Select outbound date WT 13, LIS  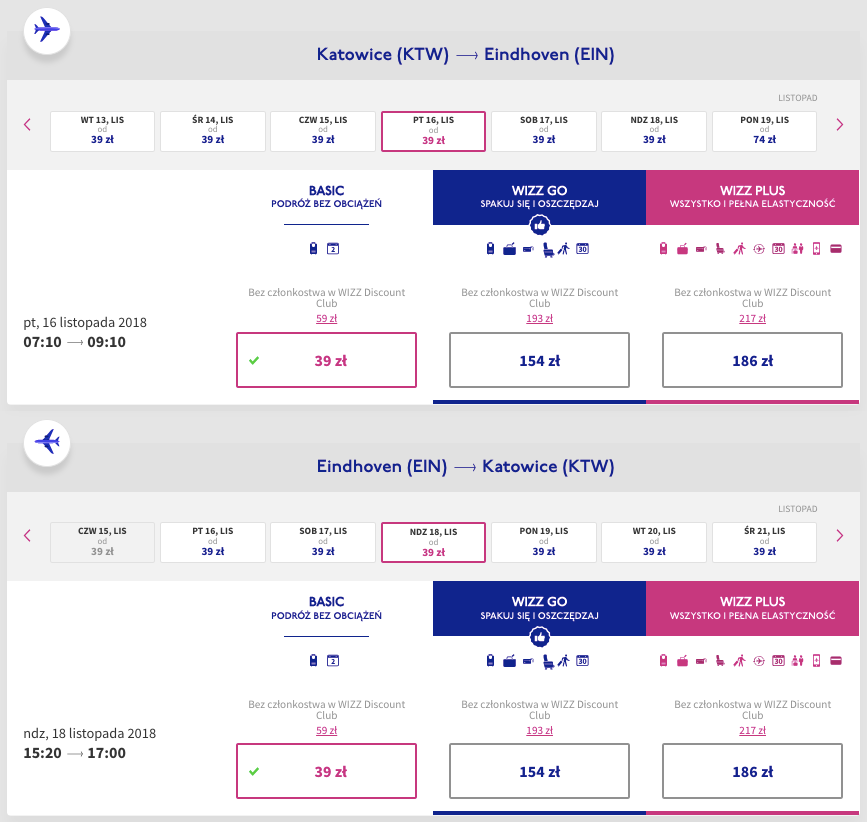(103, 130)
